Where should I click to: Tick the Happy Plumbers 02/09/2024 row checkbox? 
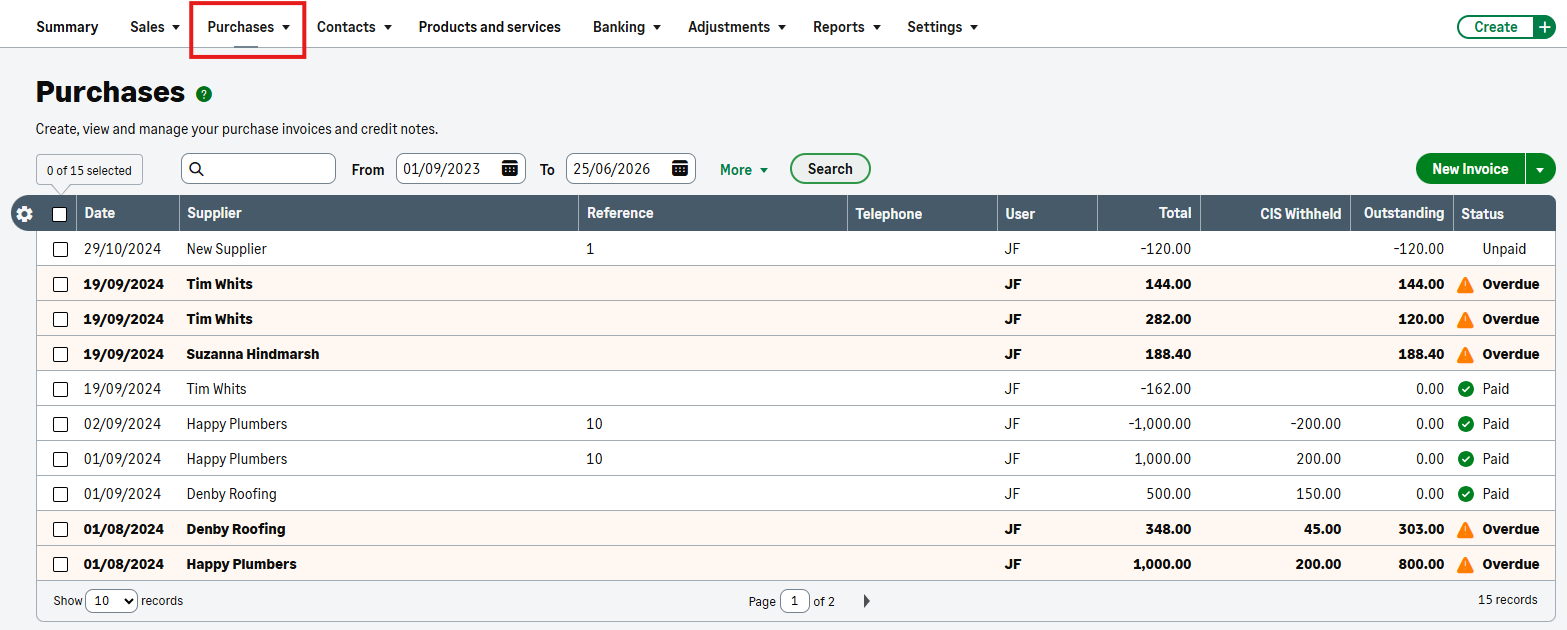pyautogui.click(x=61, y=424)
